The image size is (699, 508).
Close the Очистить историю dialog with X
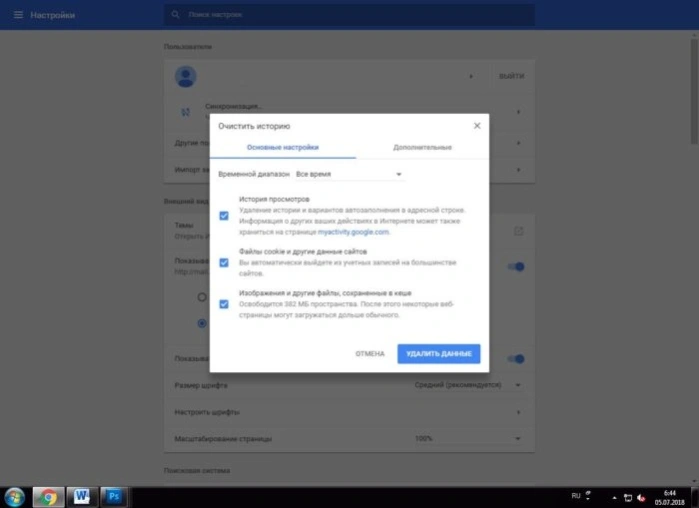(x=477, y=126)
